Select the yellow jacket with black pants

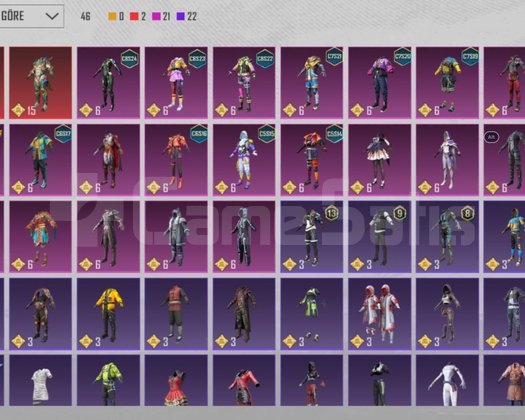(x=108, y=314)
